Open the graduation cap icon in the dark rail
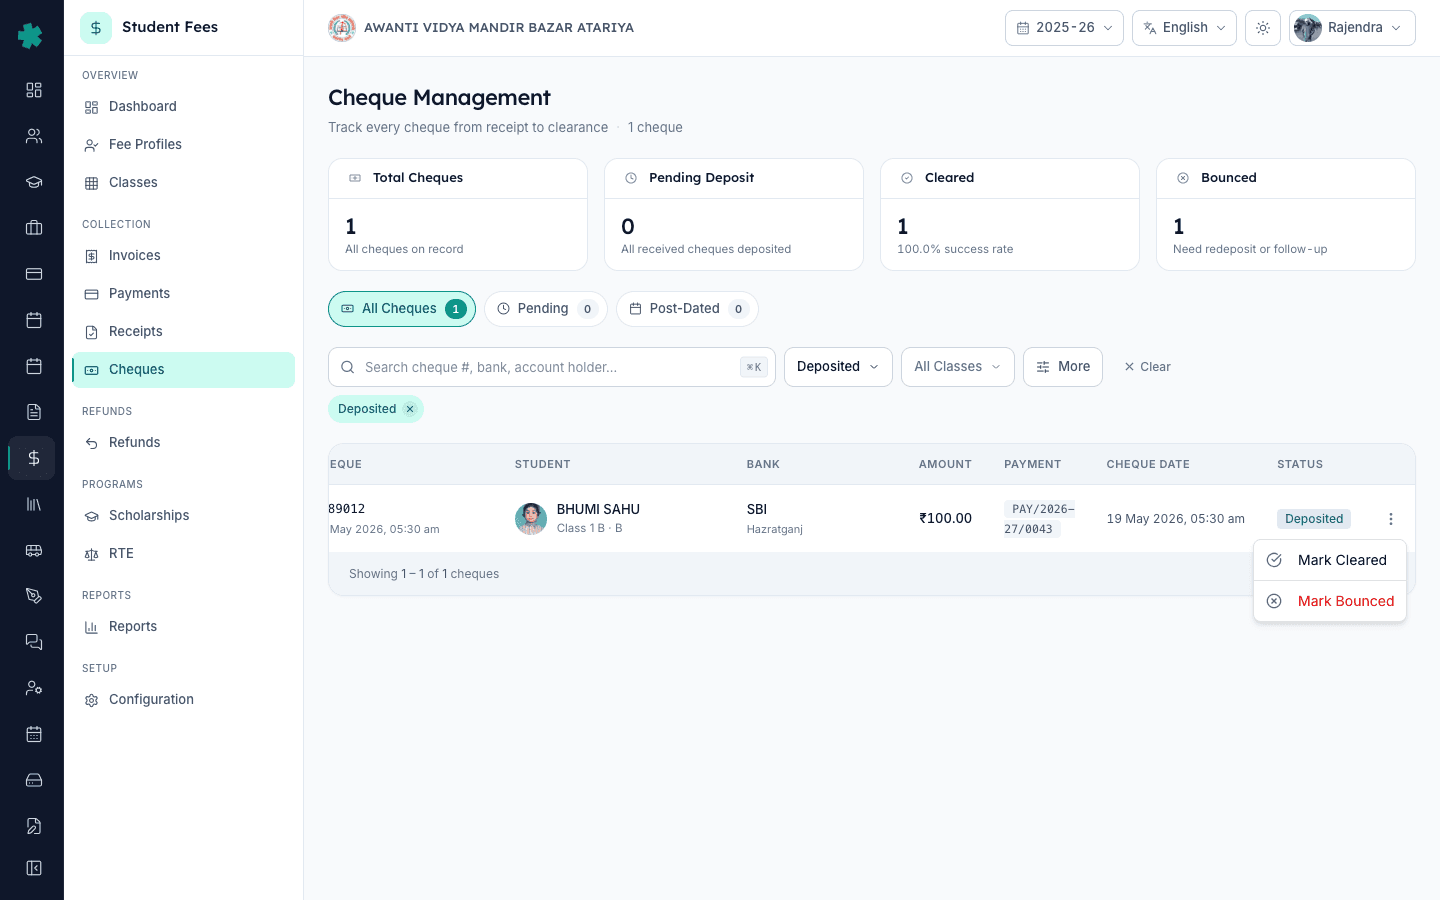 pyautogui.click(x=34, y=182)
